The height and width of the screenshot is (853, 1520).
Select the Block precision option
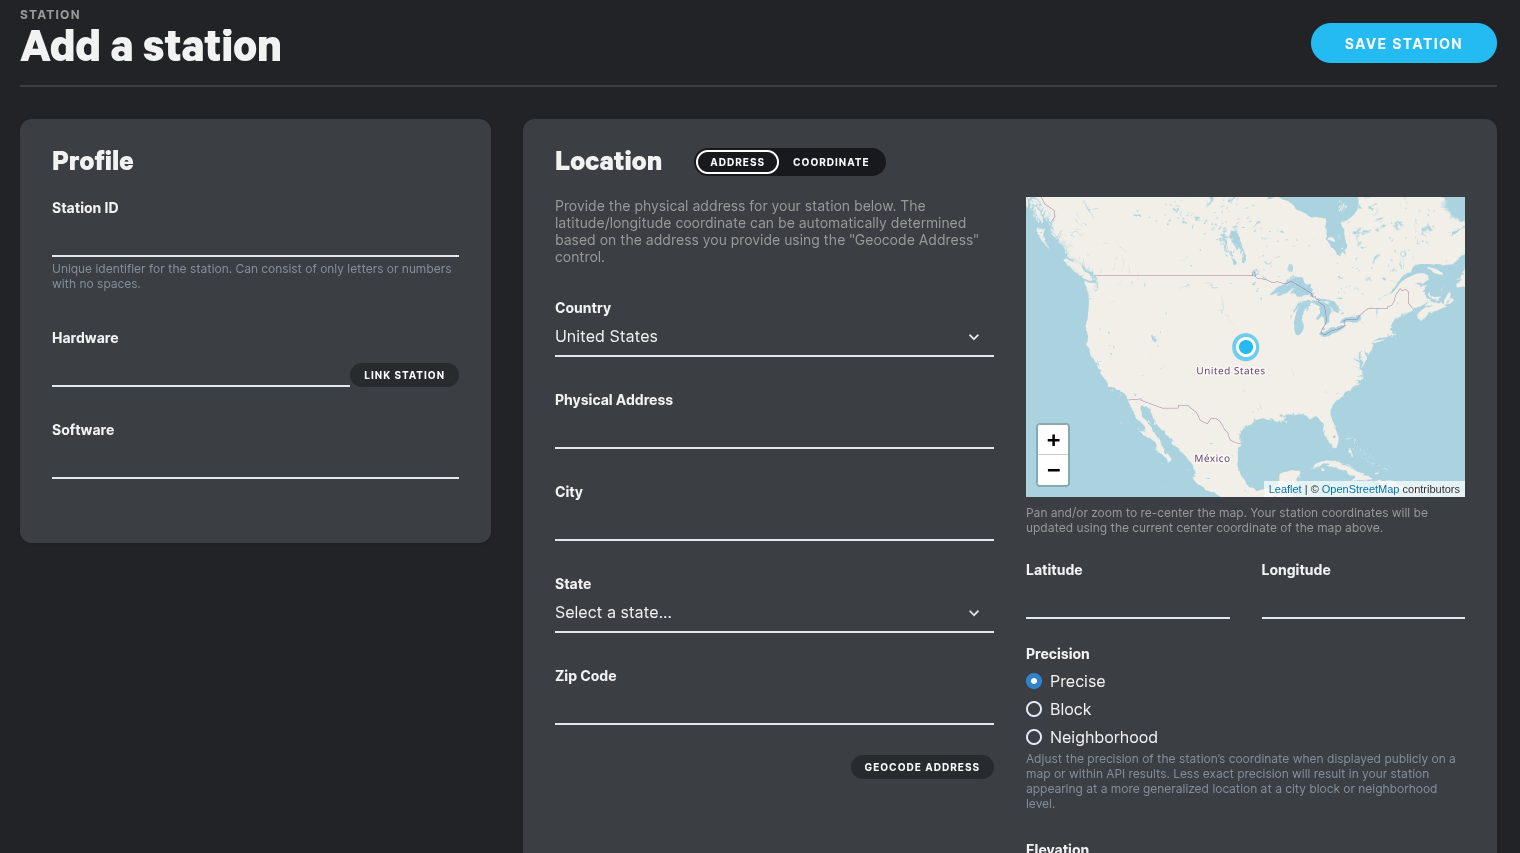click(x=1034, y=709)
